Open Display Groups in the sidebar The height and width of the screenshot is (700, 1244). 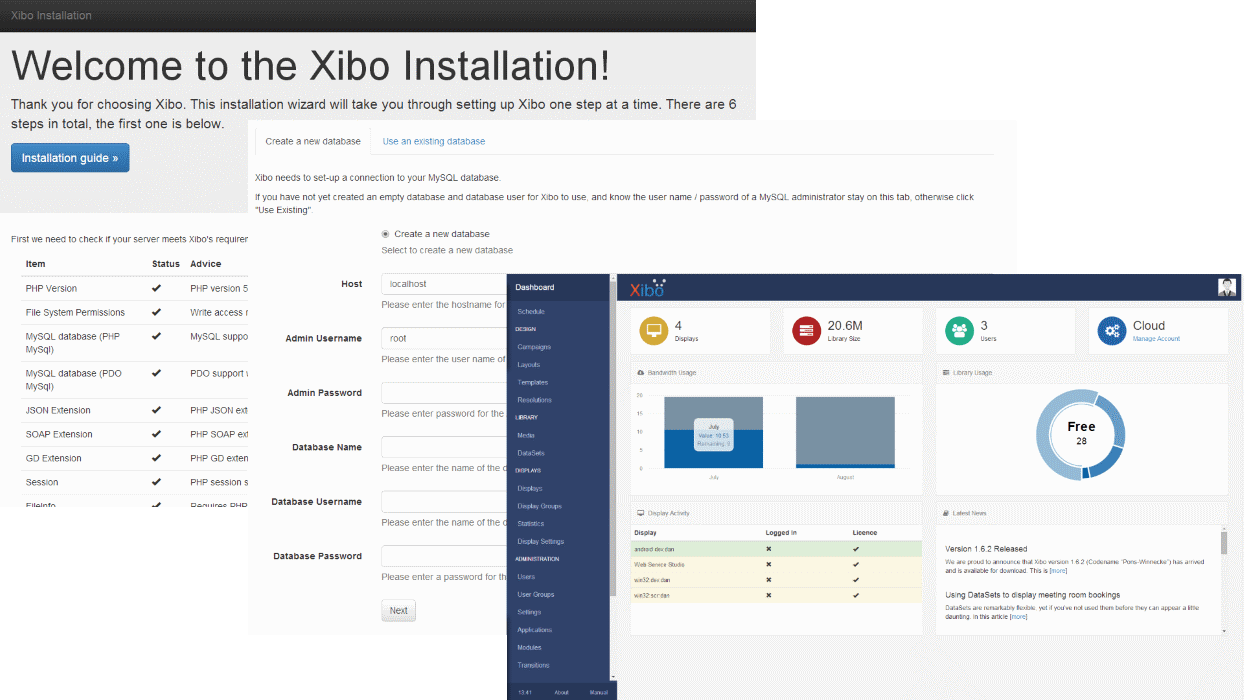(539, 506)
